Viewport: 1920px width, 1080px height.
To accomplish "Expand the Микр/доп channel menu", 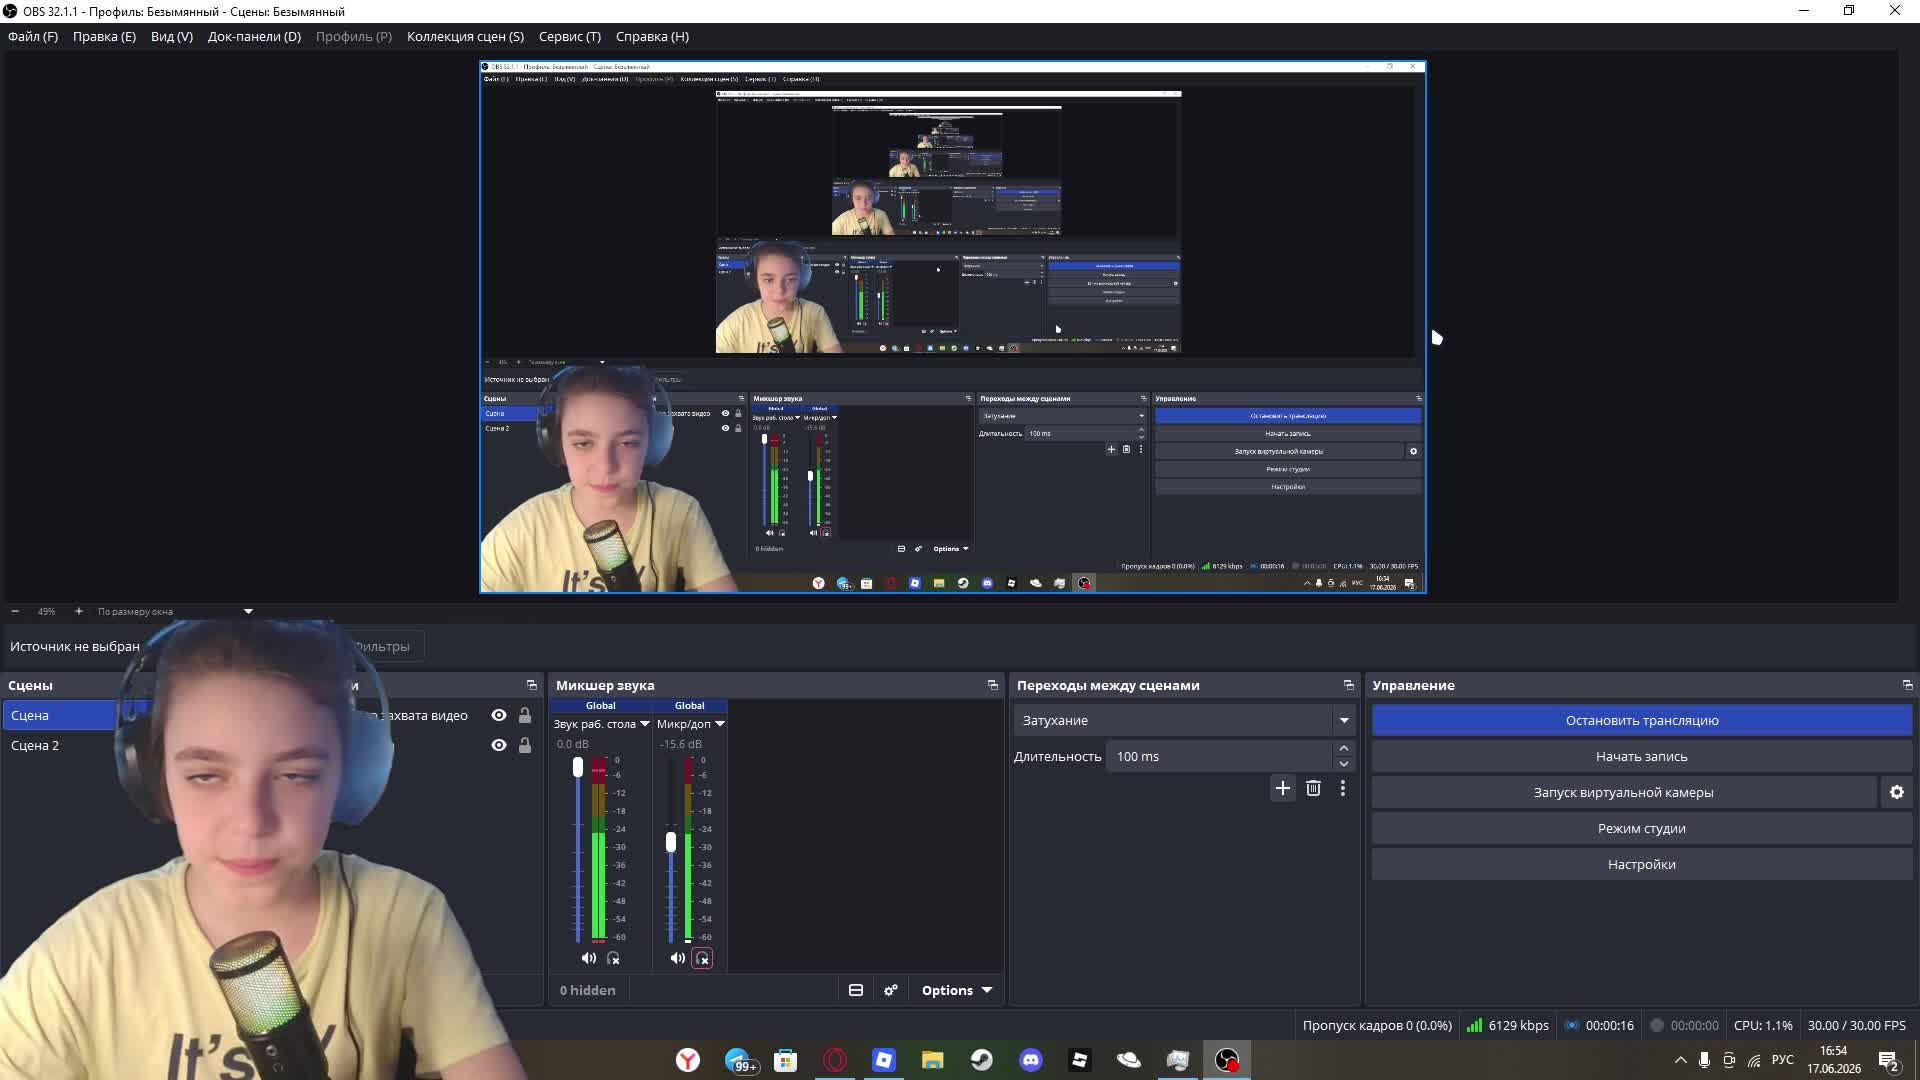I will [x=720, y=724].
